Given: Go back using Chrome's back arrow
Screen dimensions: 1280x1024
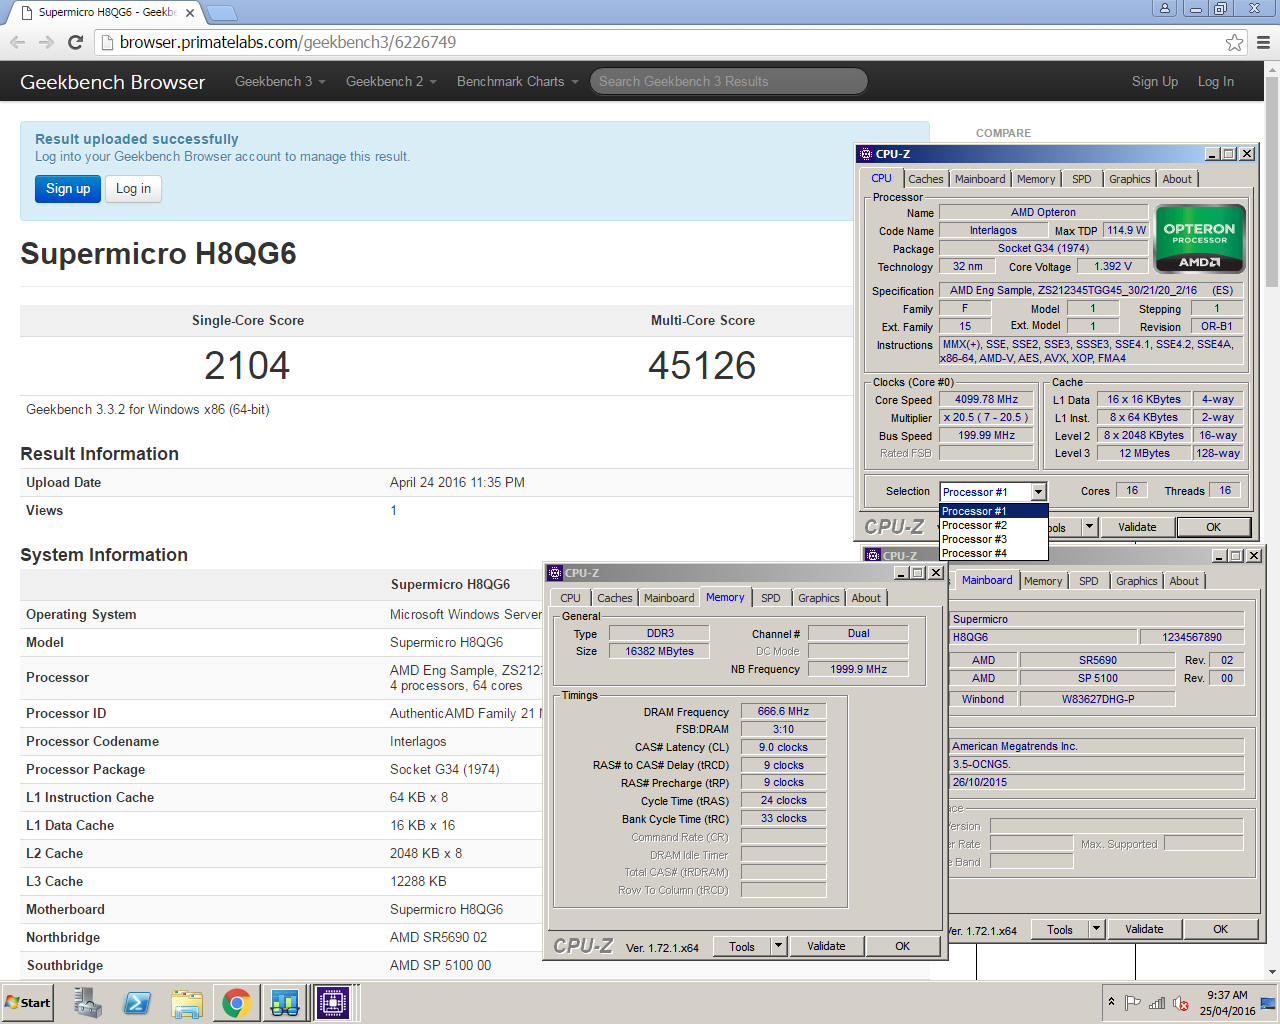Looking at the screenshot, I should pos(17,42).
